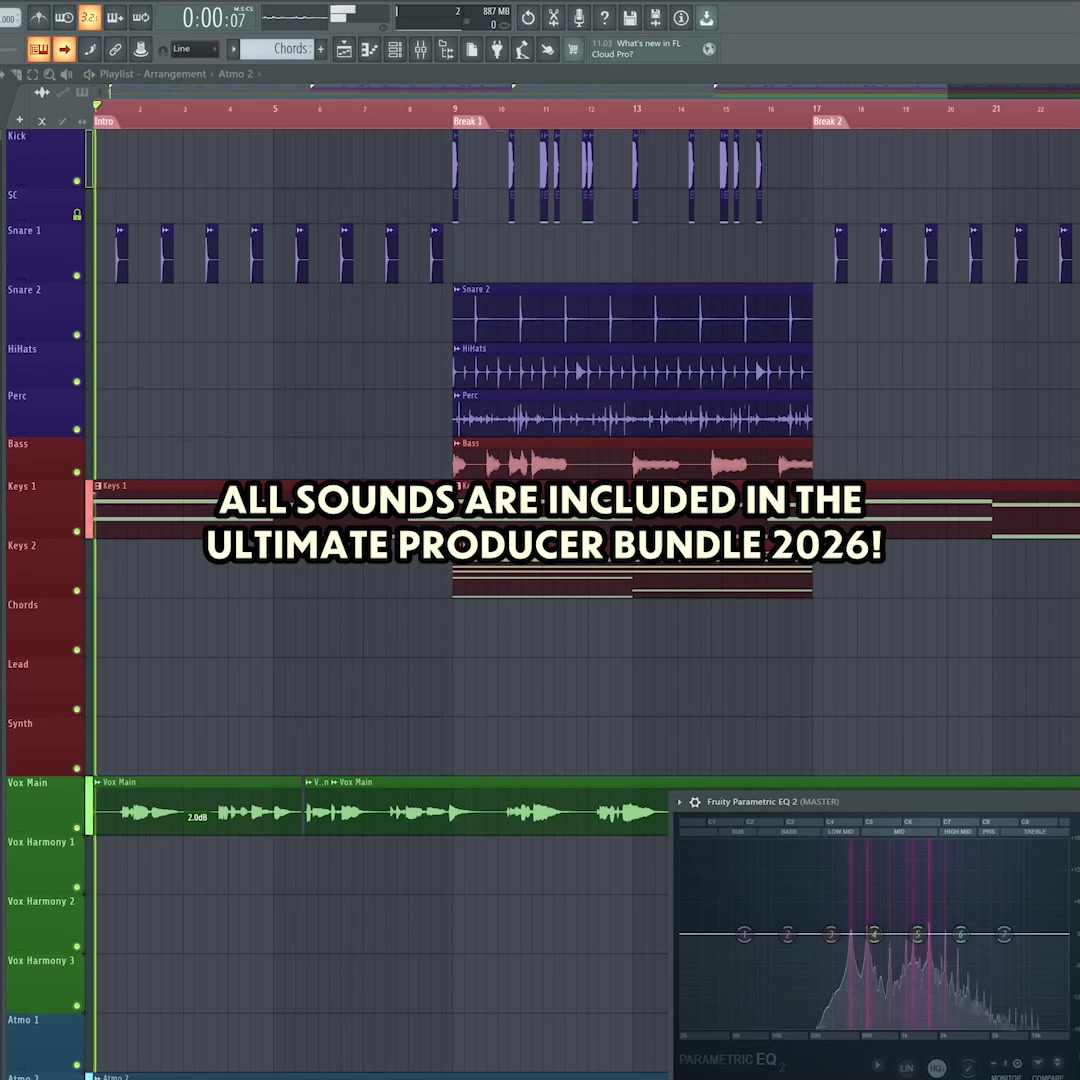Open project picker icon
The image size is (1080, 1080).
point(471,49)
